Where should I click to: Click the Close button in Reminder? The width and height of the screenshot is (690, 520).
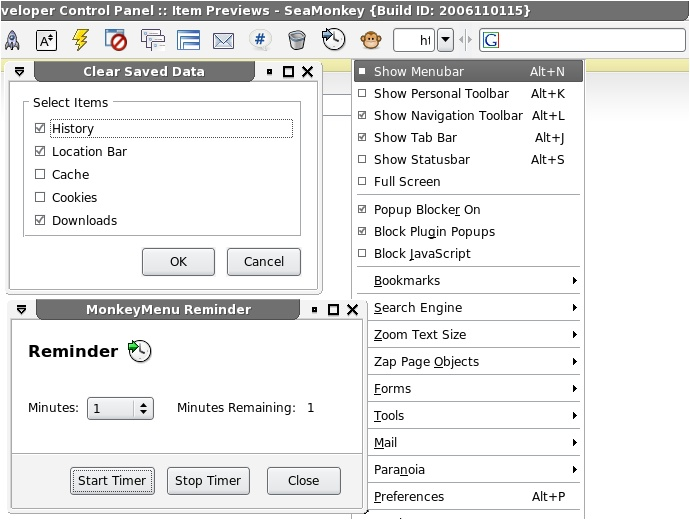[304, 480]
